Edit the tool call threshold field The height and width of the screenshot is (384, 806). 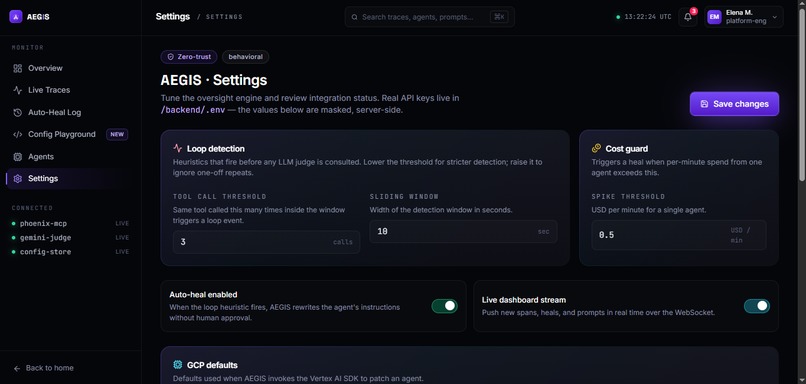266,242
